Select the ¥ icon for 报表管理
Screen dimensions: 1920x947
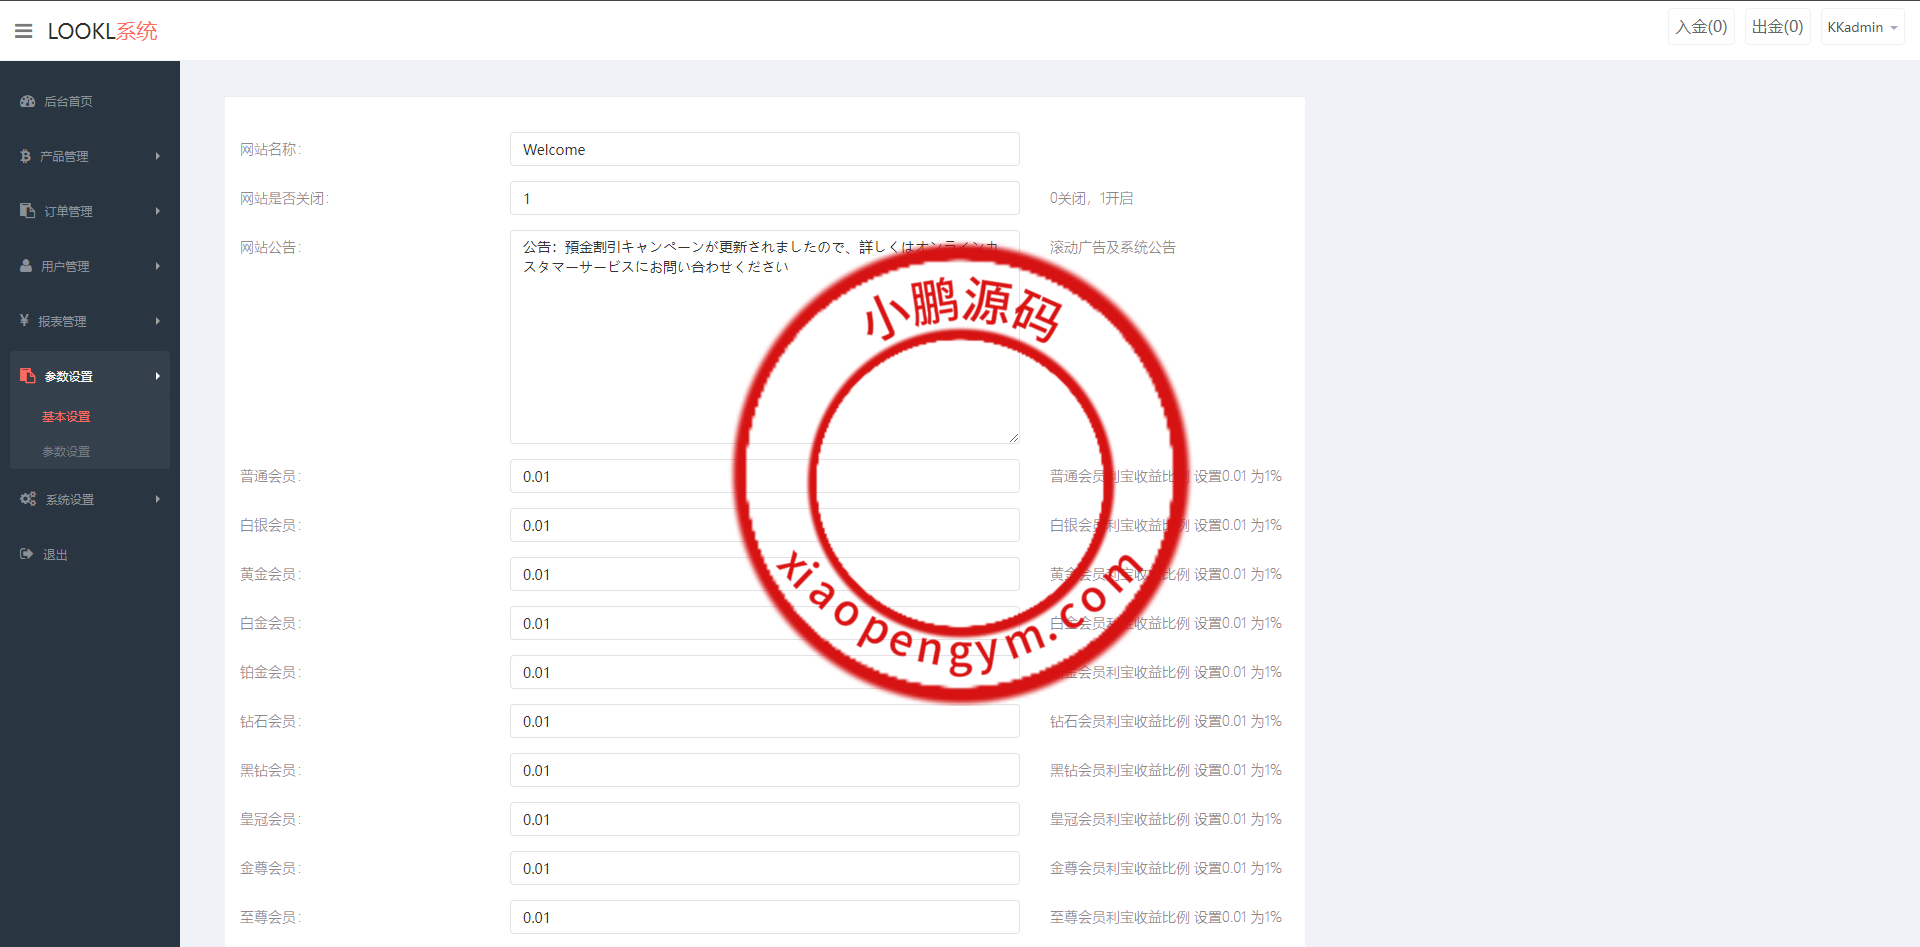(24, 321)
